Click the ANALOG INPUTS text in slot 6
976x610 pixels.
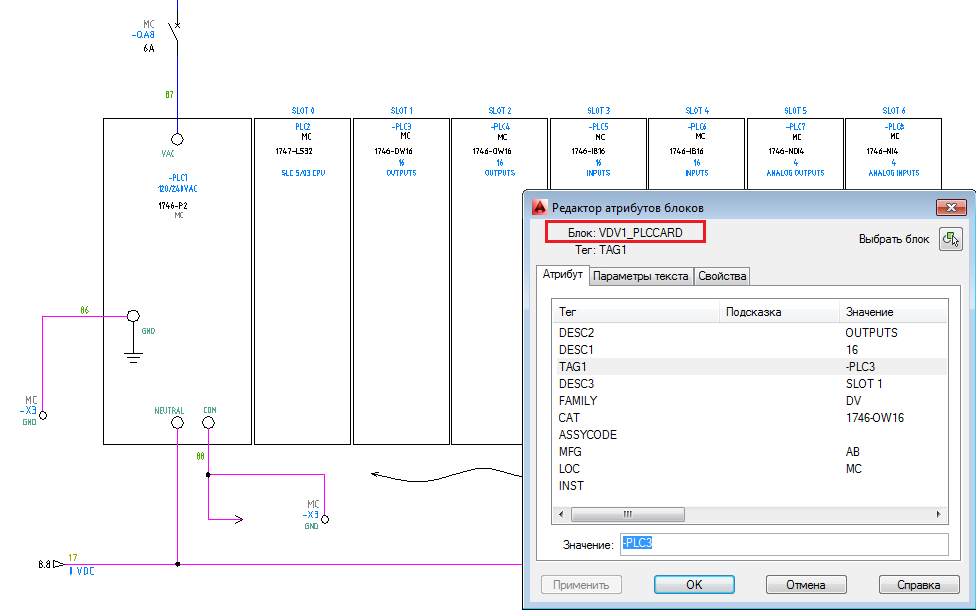point(894,173)
